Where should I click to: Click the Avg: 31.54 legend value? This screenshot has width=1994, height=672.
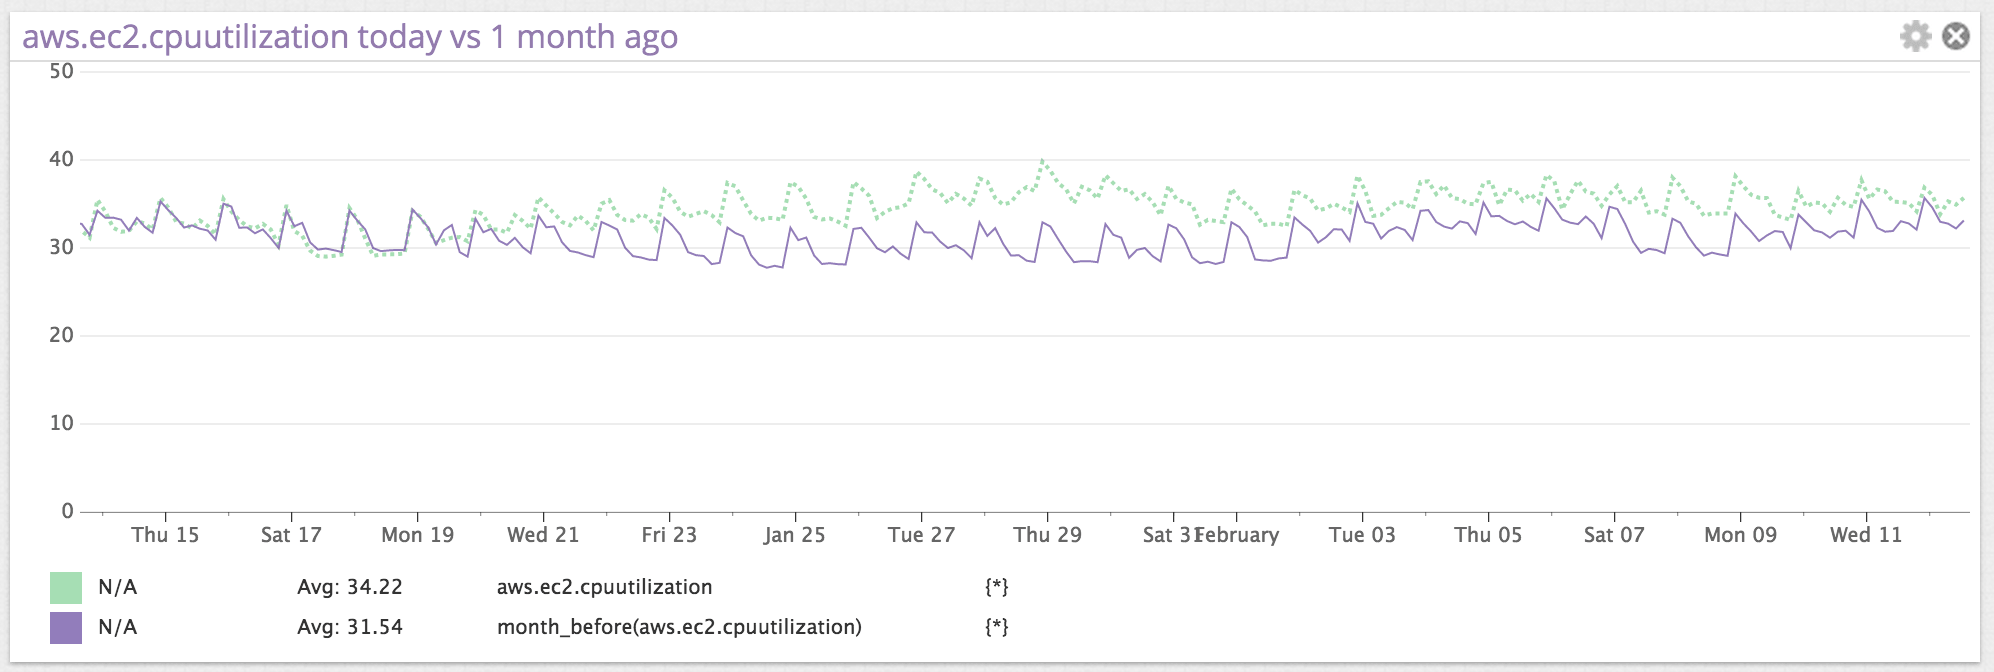350,627
